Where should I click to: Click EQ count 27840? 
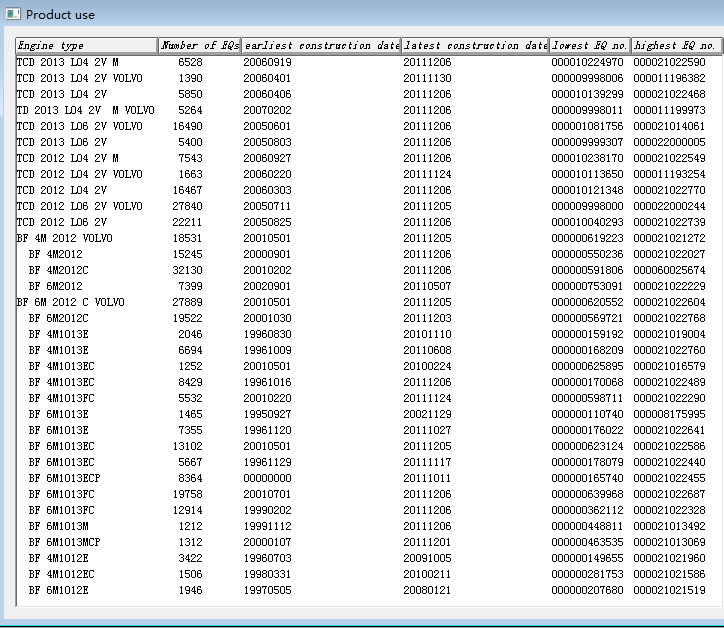pyautogui.click(x=187, y=206)
